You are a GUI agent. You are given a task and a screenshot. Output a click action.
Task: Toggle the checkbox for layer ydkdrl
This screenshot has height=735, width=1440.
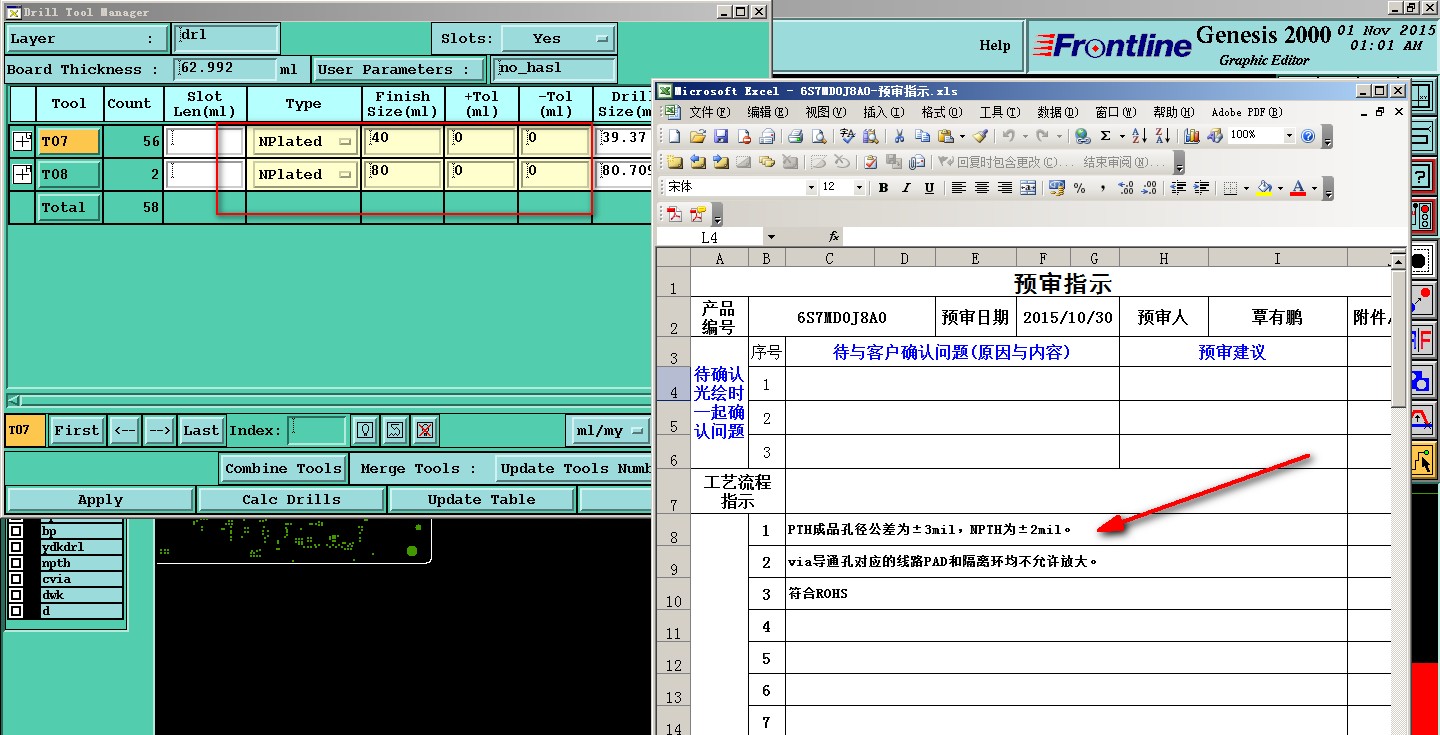(15, 547)
